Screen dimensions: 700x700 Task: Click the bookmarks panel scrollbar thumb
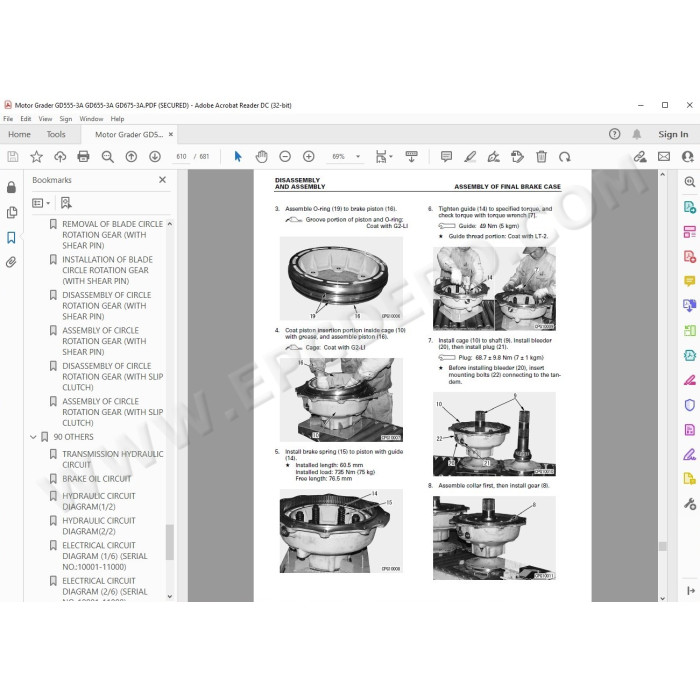[170, 542]
